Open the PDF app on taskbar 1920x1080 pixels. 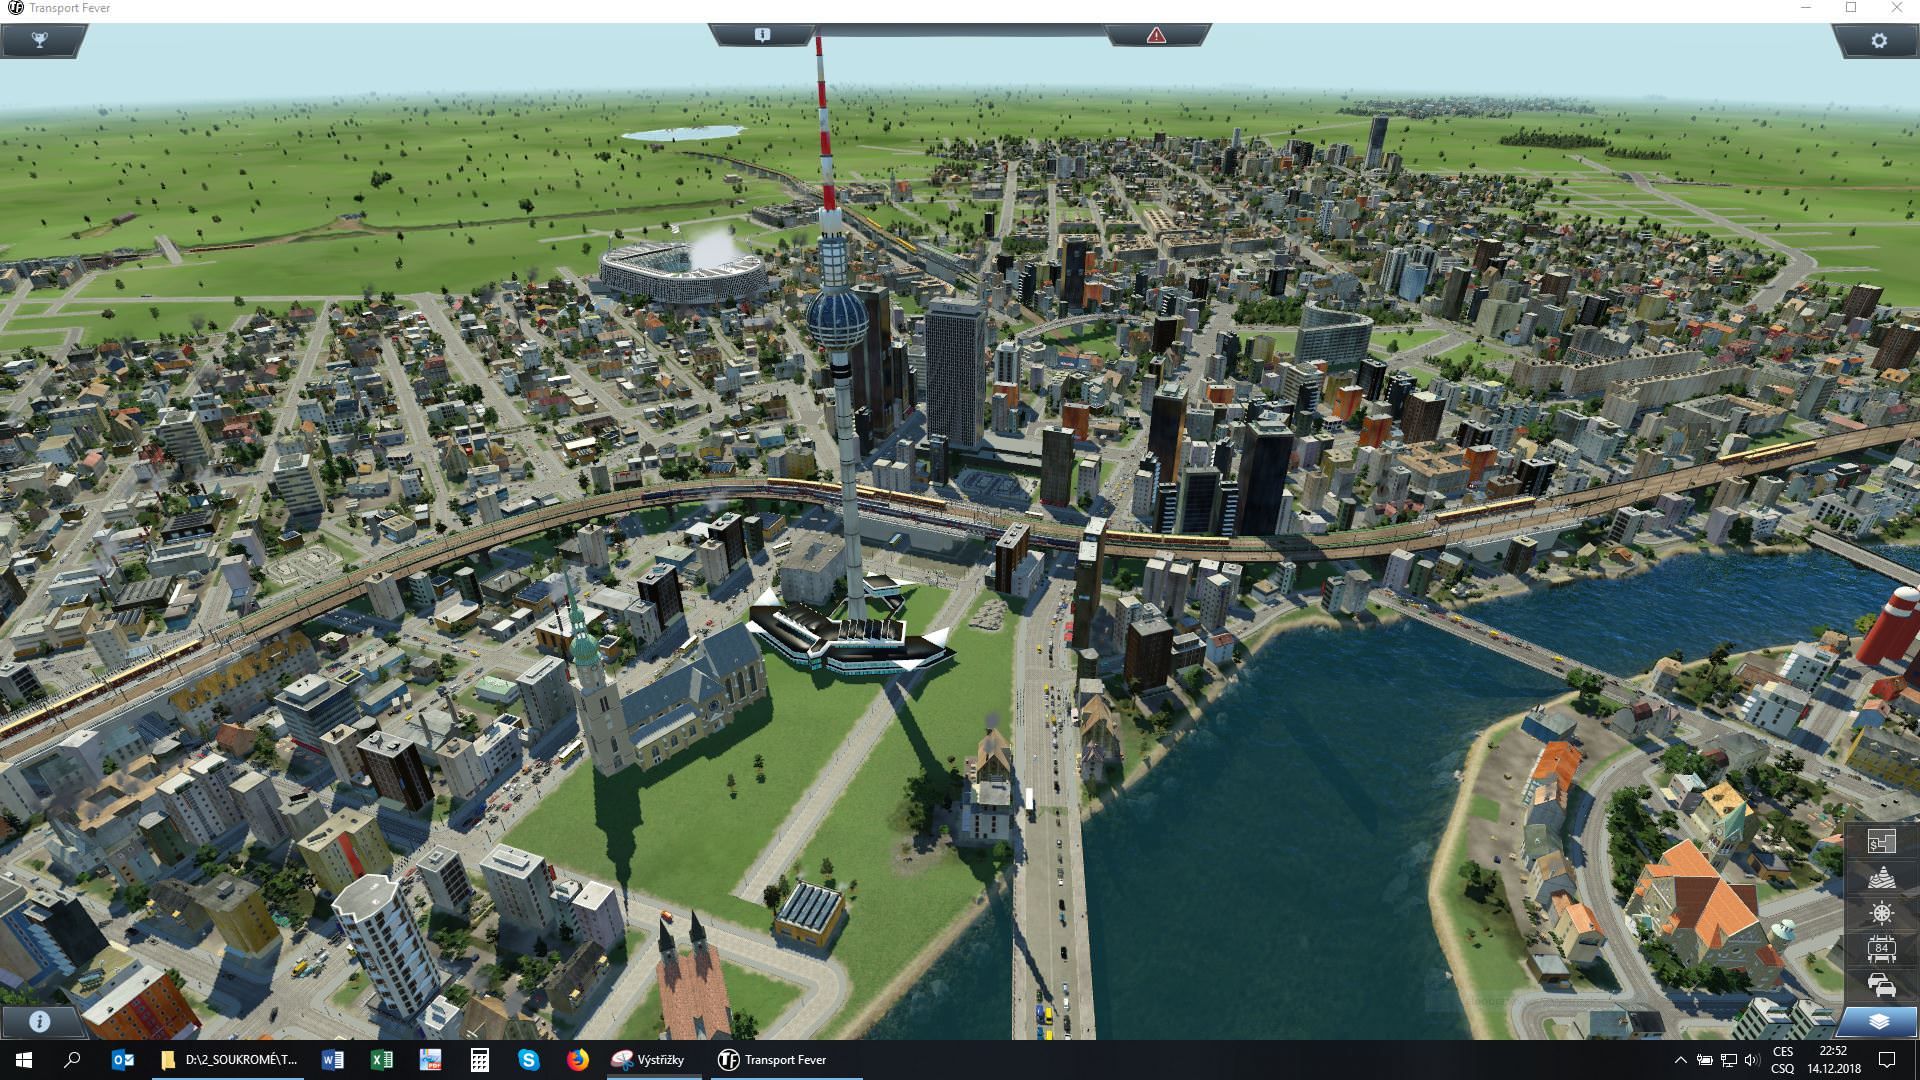[x=430, y=1060]
